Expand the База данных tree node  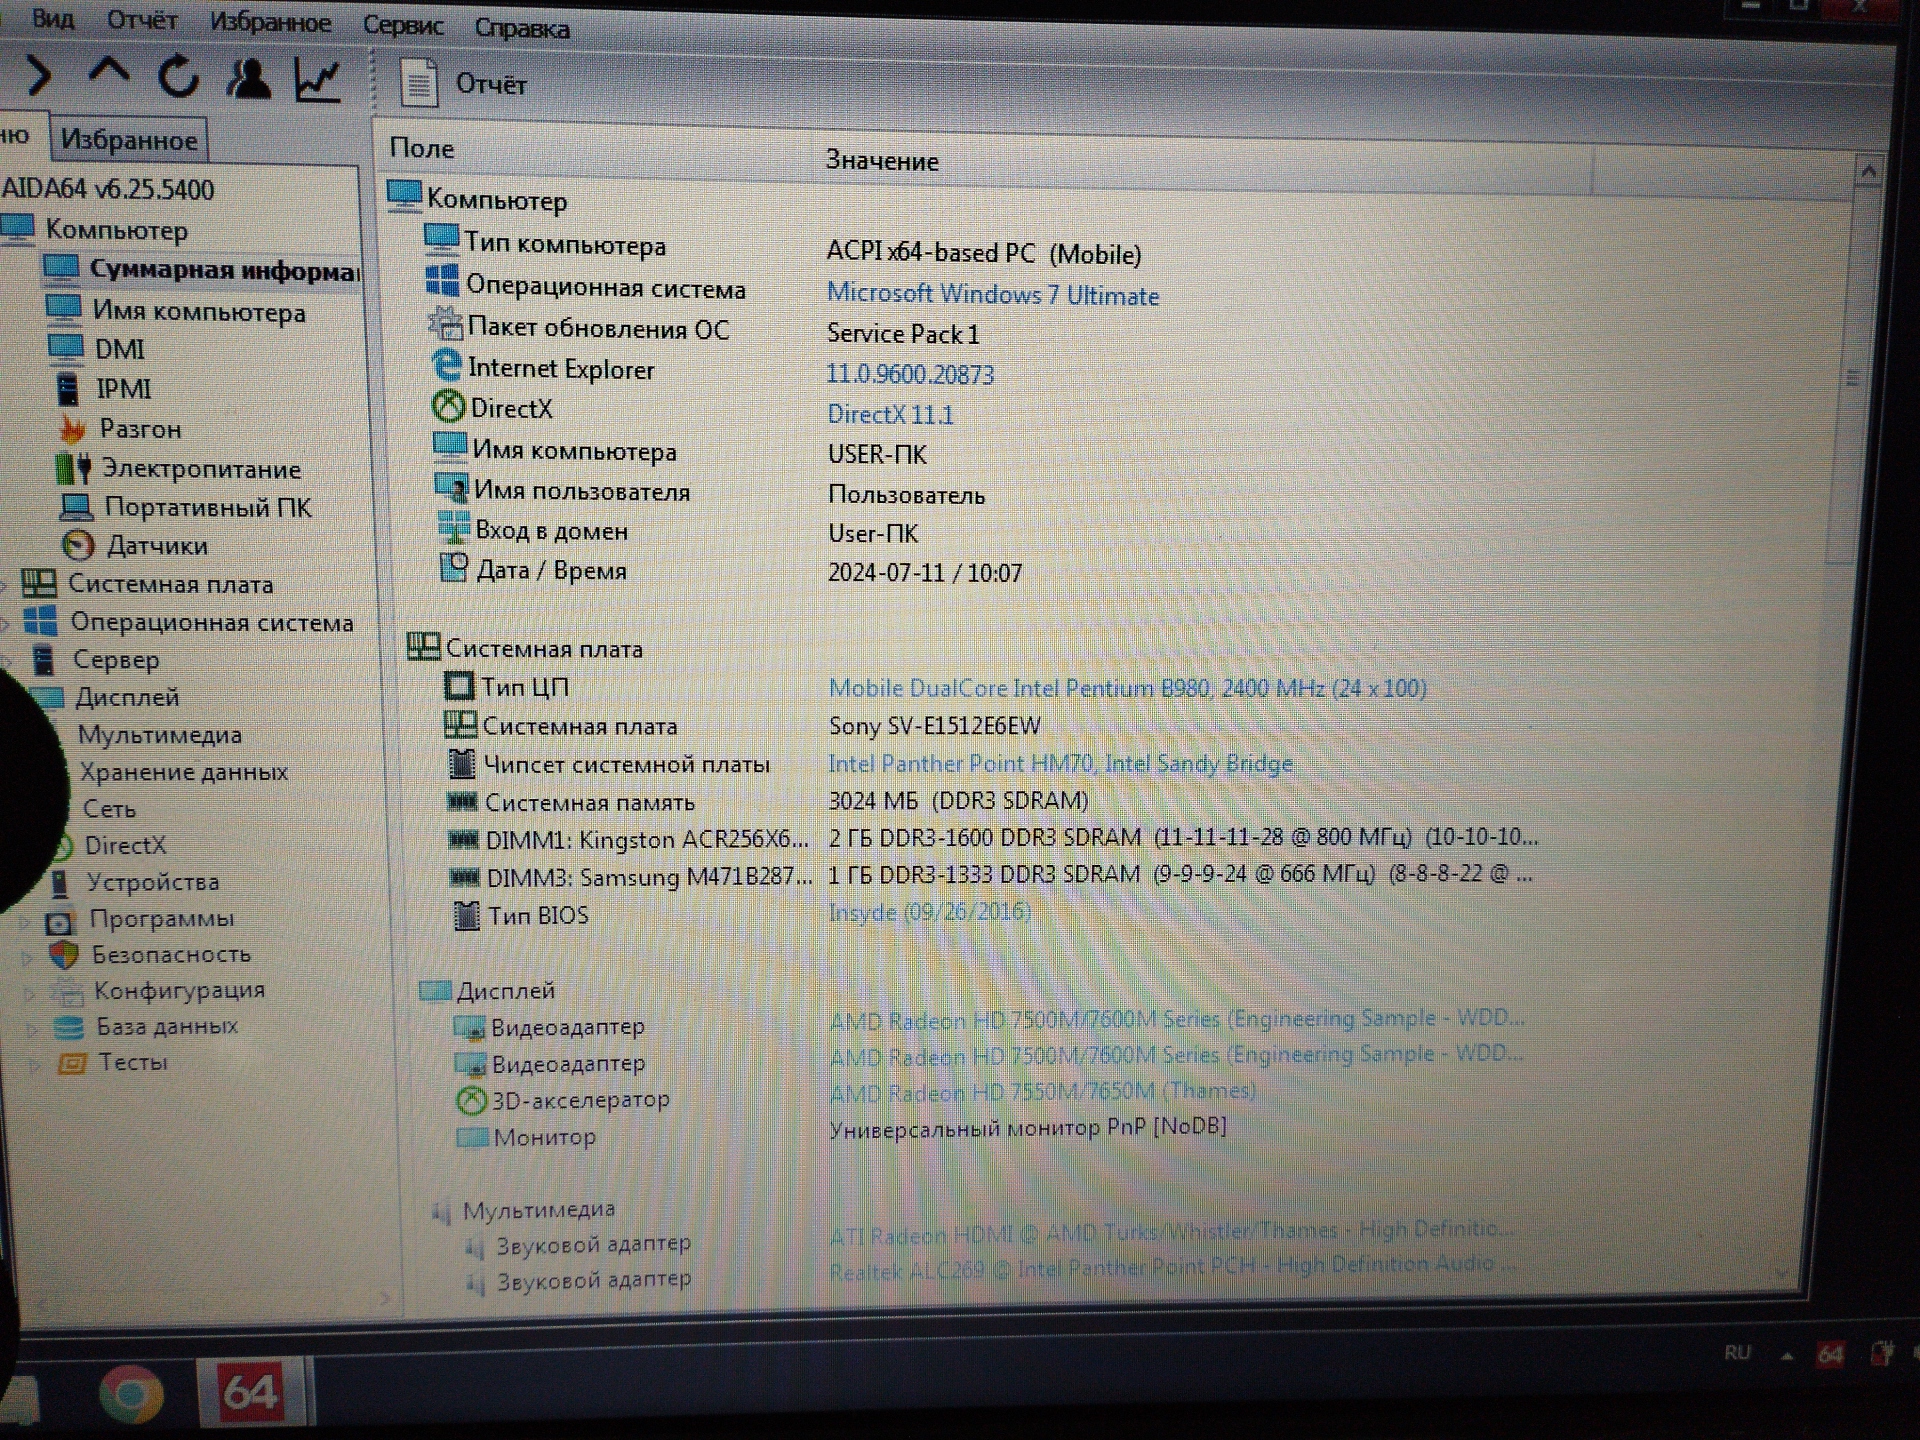pyautogui.click(x=32, y=1028)
